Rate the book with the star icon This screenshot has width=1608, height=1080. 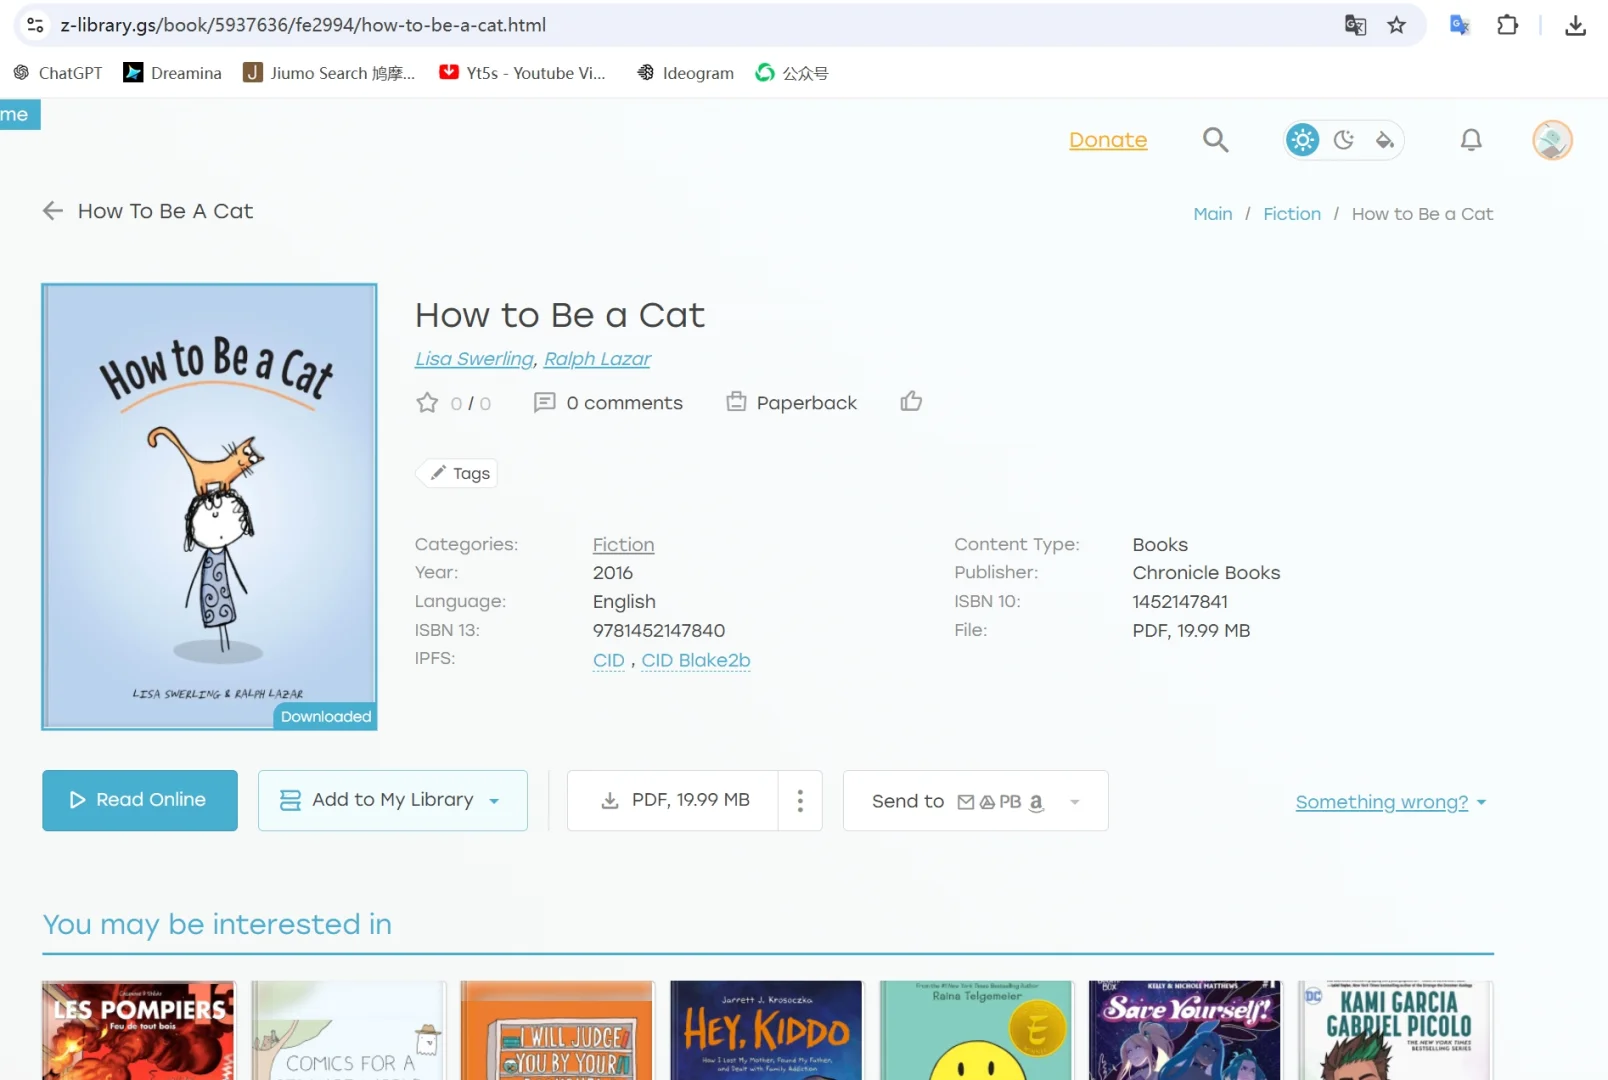[427, 403]
